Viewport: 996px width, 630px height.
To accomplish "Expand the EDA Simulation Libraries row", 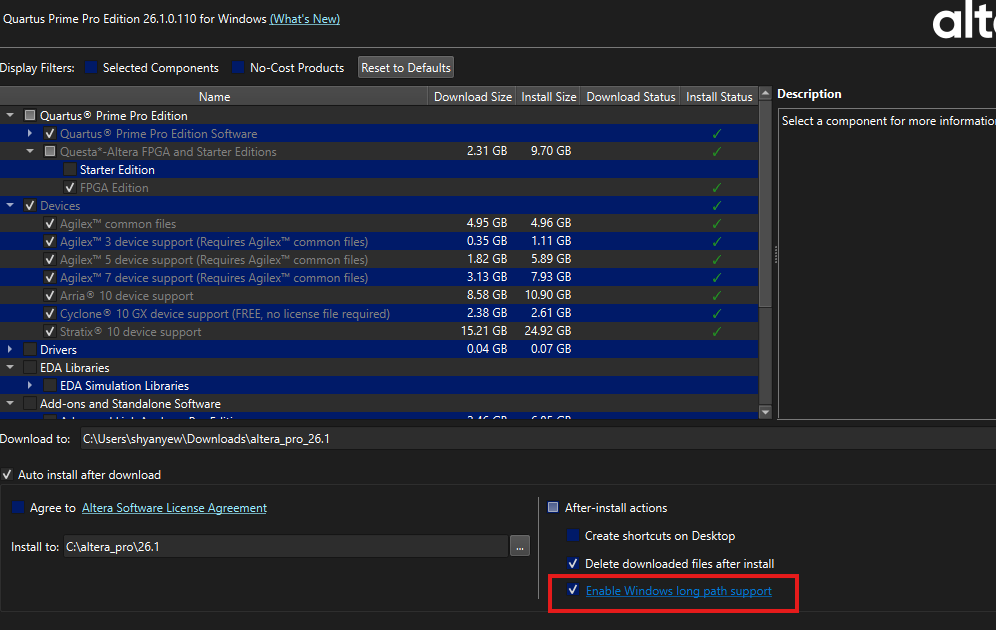I will [30, 385].
